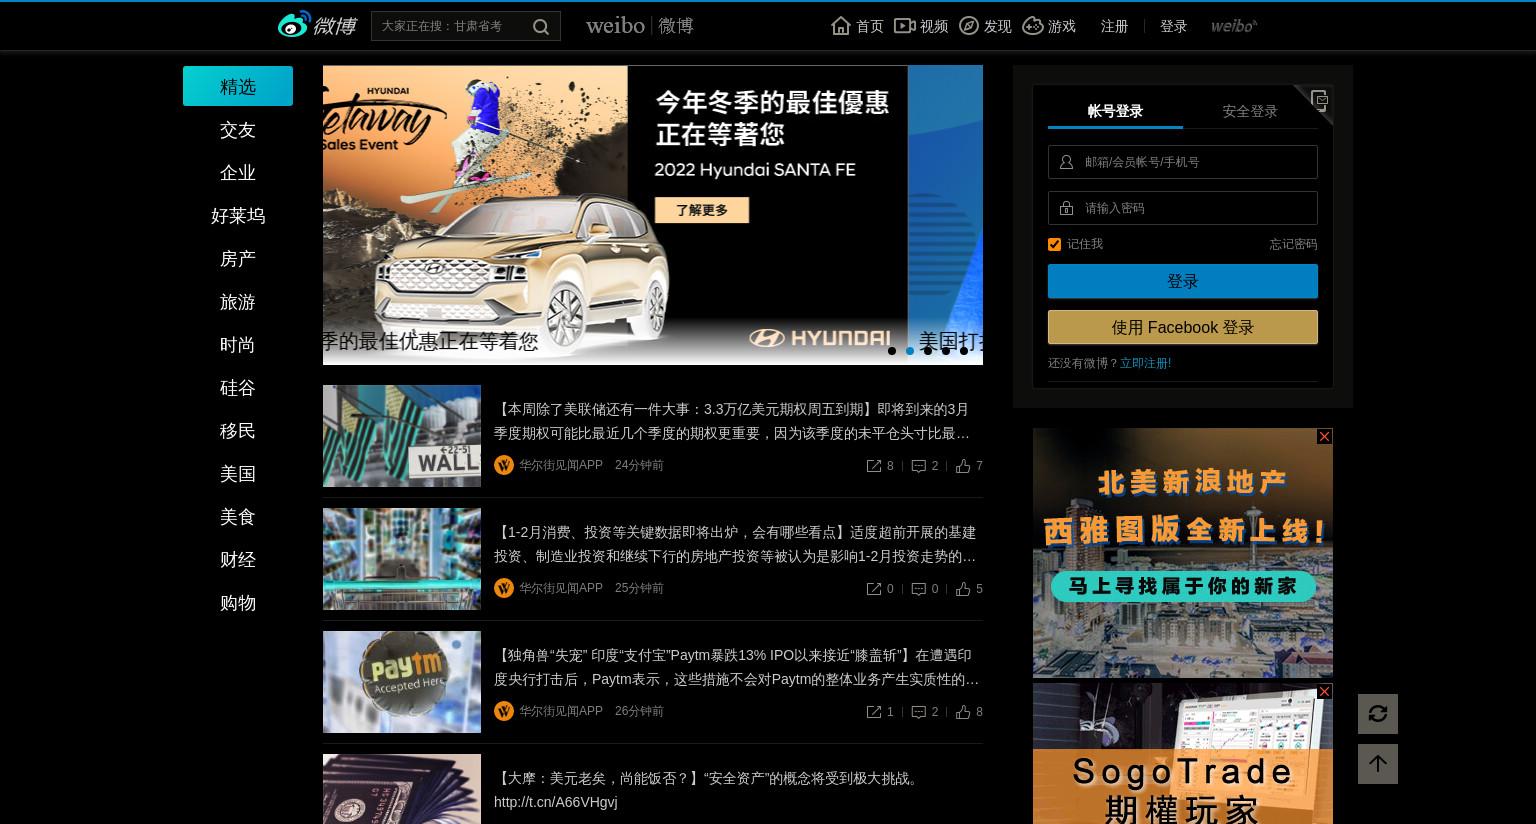Open the Paytm balloon thumbnail
This screenshot has width=1536, height=824.
[x=402, y=682]
